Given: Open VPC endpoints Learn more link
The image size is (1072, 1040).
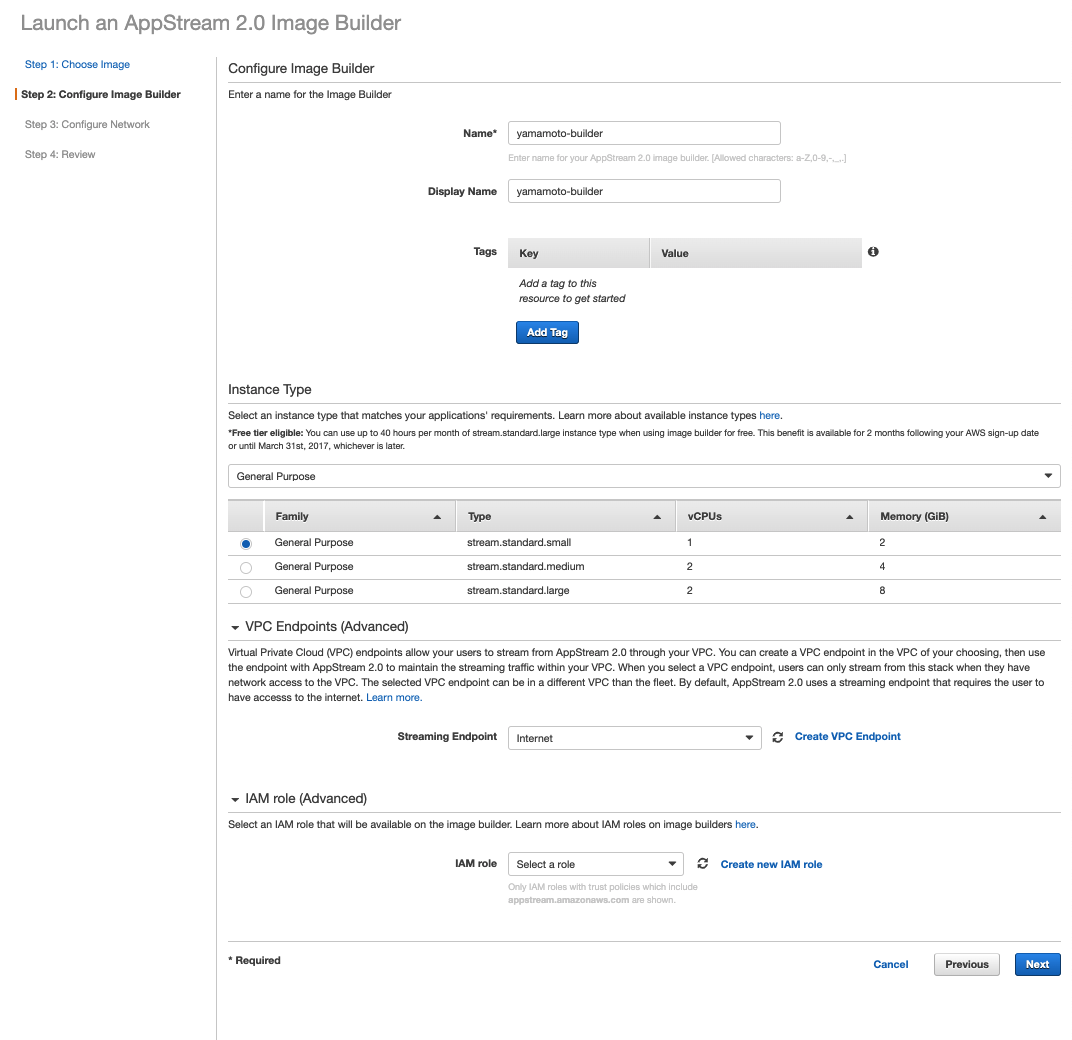Looking at the screenshot, I should pos(393,697).
